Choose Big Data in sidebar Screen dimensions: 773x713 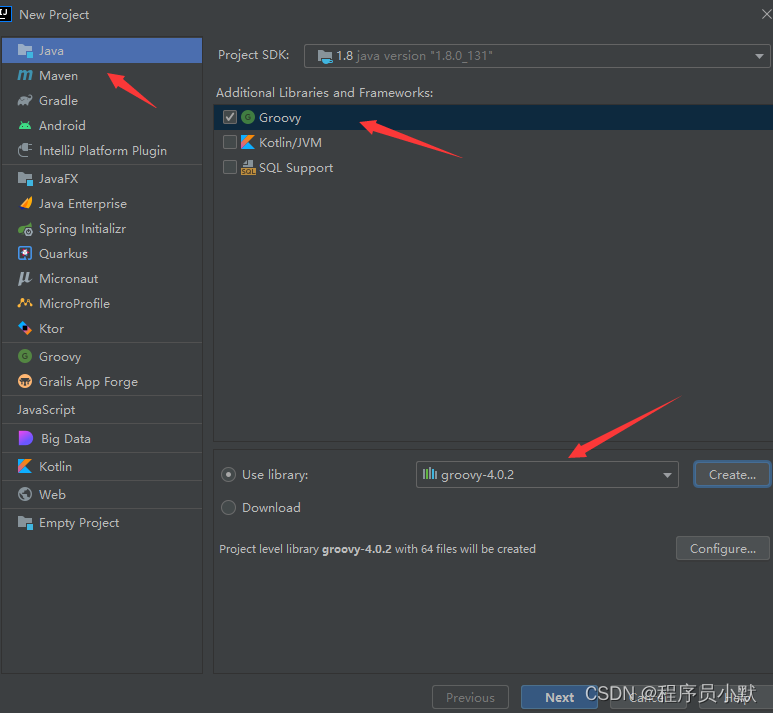point(102,438)
